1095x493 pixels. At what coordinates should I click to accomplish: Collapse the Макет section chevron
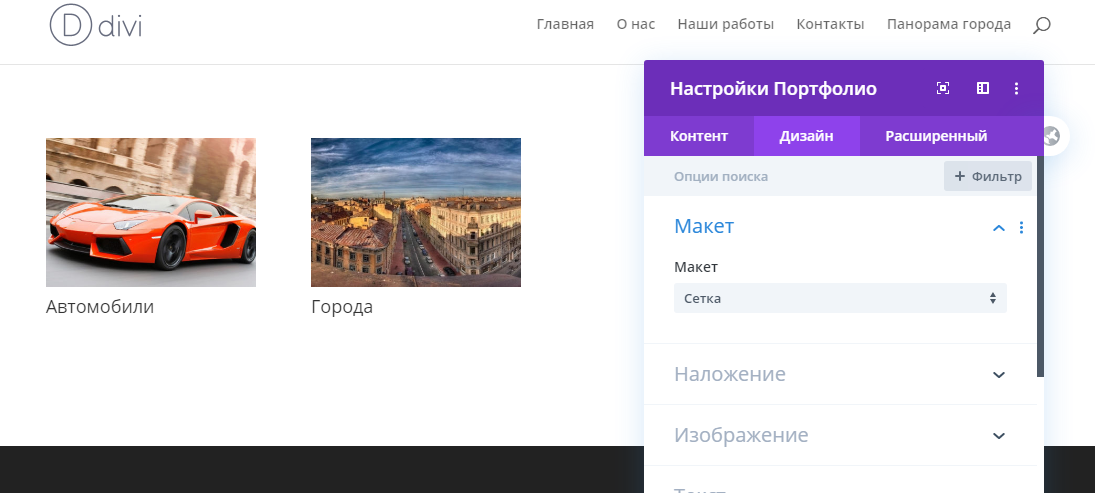pyautogui.click(x=999, y=228)
